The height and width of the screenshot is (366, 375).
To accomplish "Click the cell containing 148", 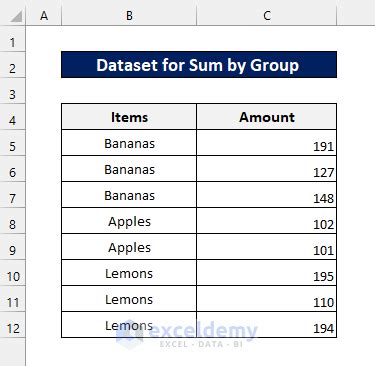I will [267, 195].
